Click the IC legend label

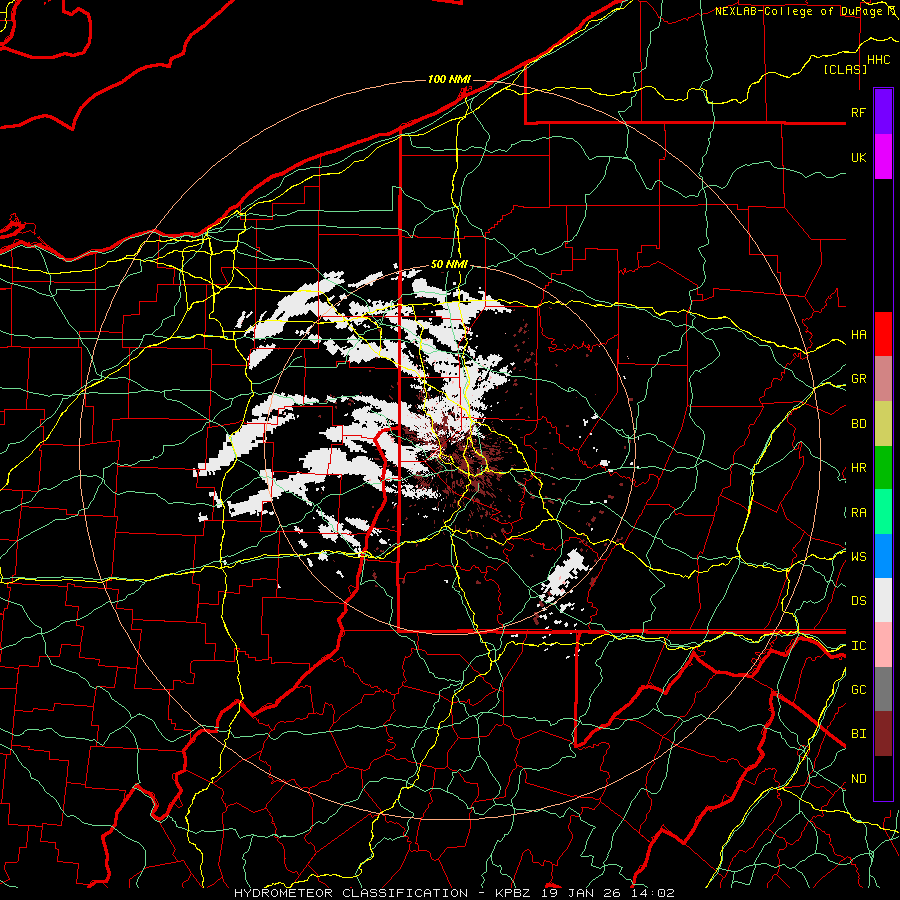858,646
